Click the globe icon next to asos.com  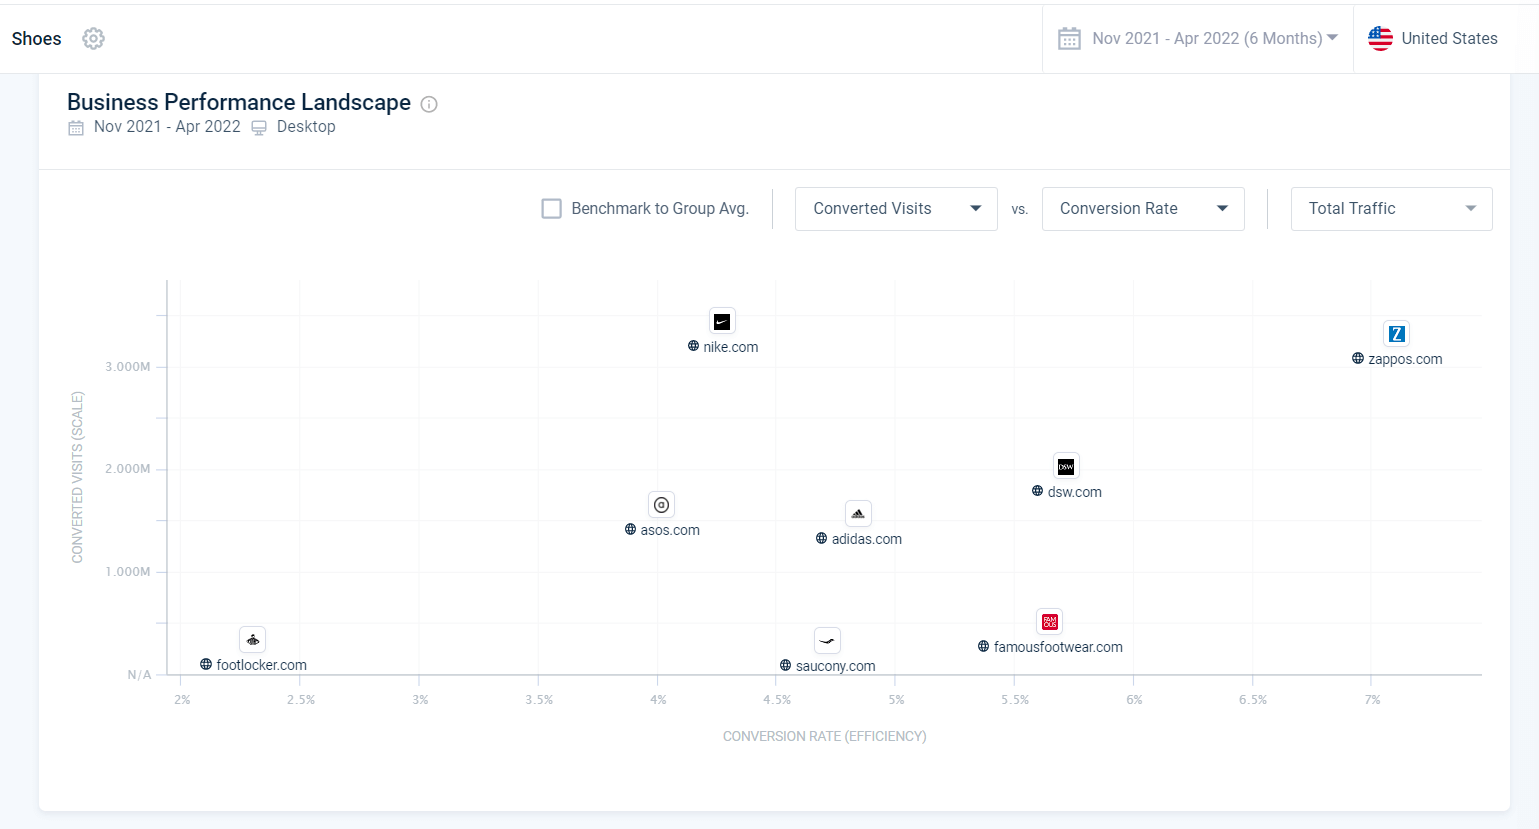tap(630, 529)
